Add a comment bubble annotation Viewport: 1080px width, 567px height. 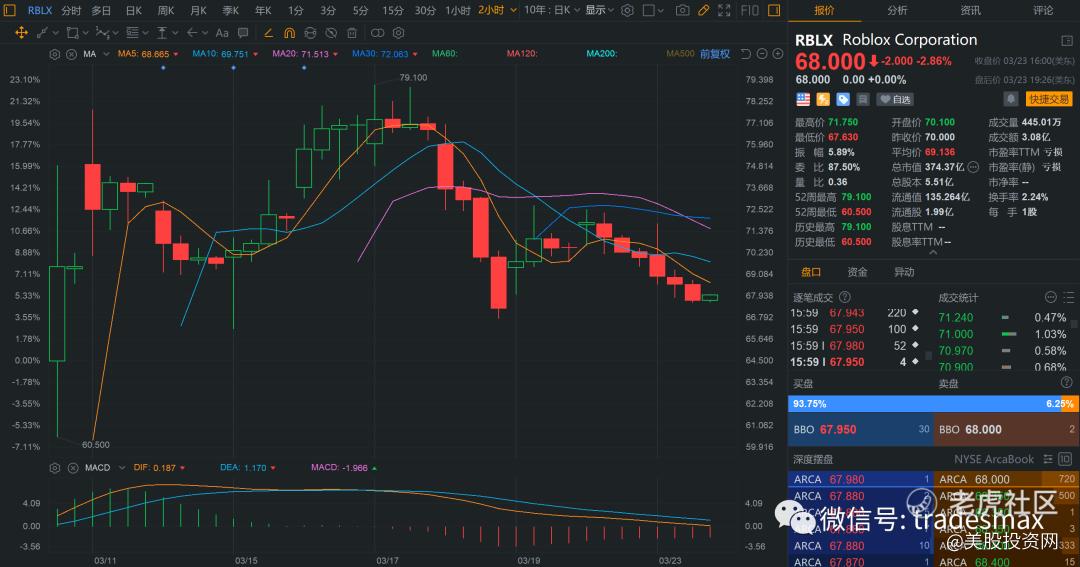click(242, 32)
